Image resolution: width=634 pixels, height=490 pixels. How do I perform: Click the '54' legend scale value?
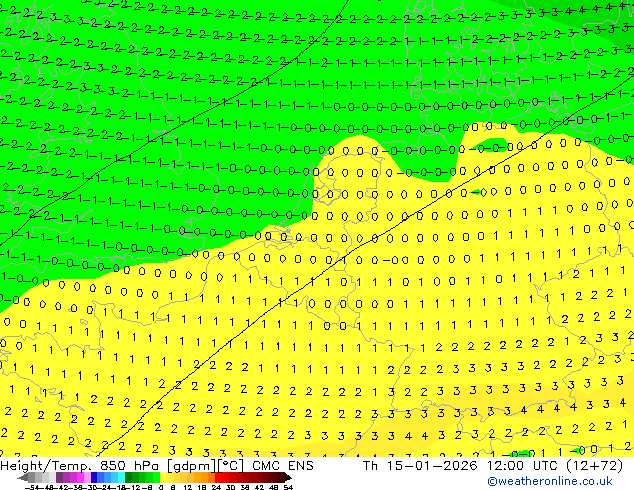[288, 487]
